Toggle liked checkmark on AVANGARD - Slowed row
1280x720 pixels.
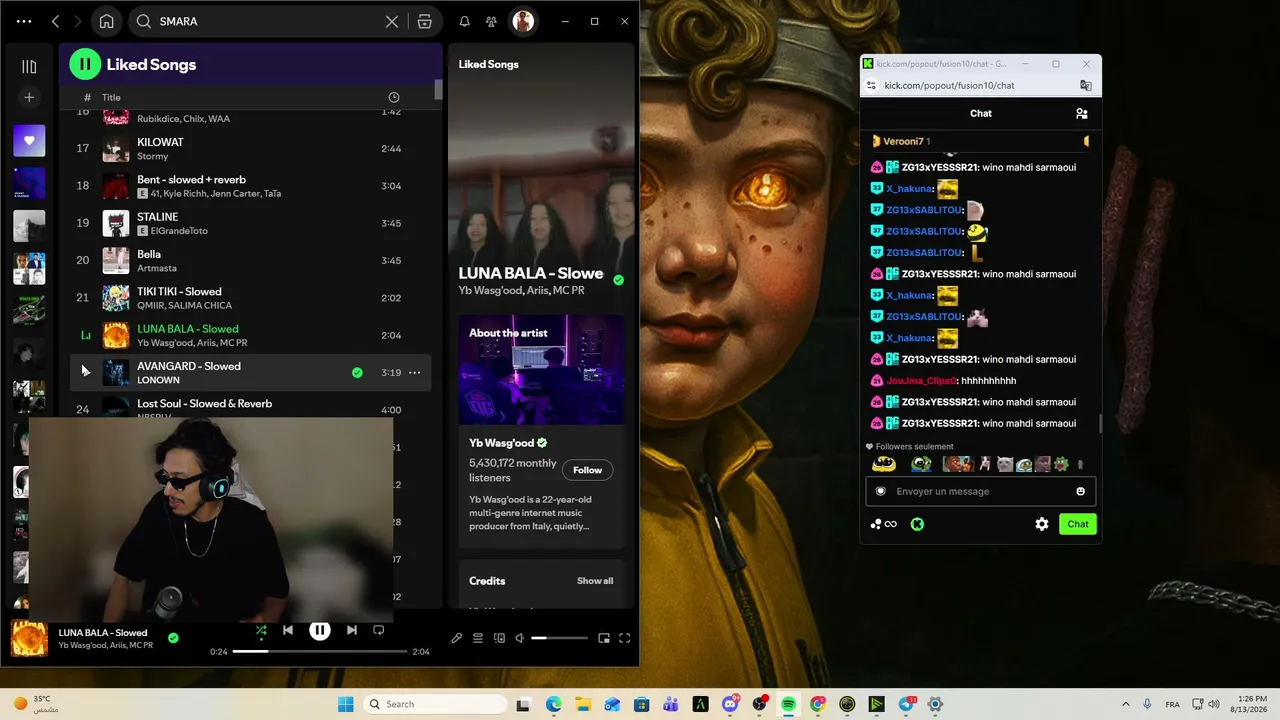tap(357, 373)
